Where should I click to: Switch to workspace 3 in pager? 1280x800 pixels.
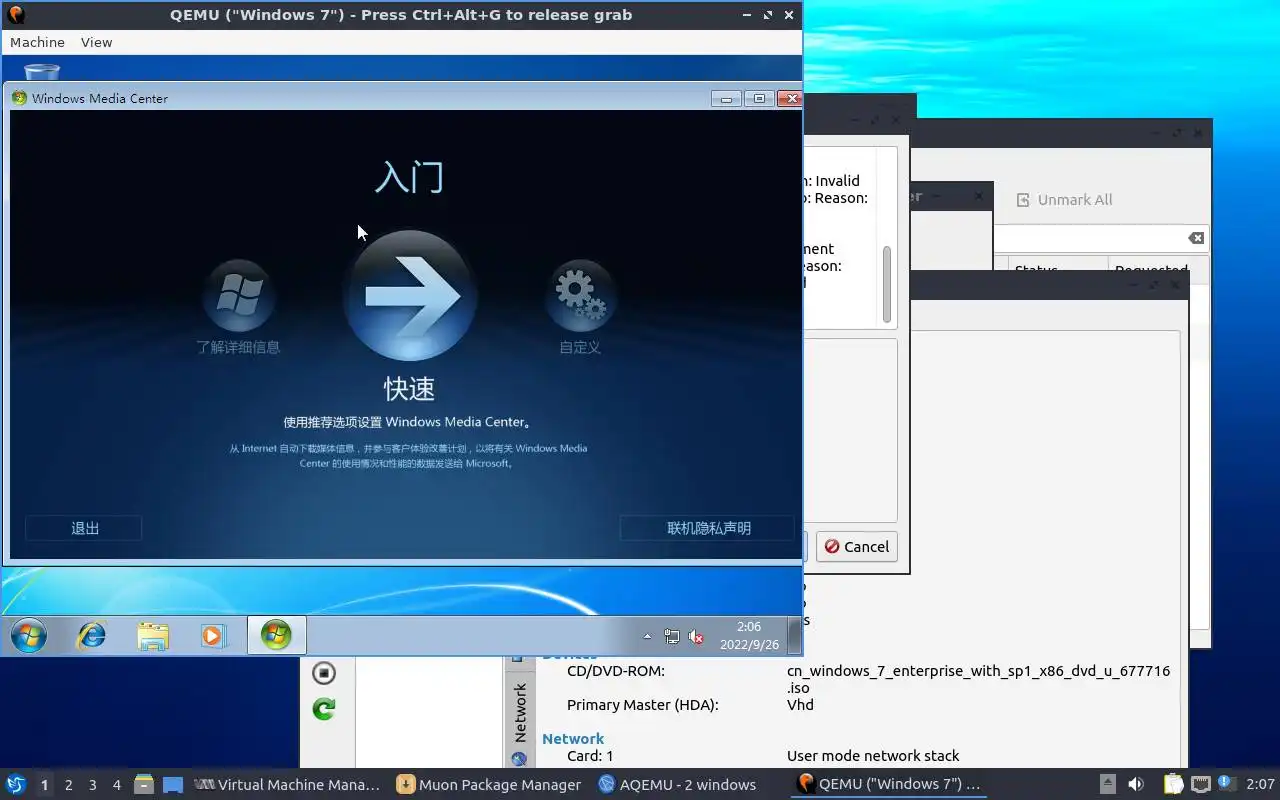coord(92,785)
